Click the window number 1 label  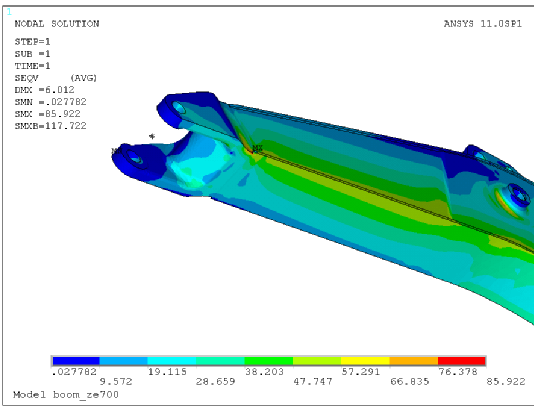9,12
